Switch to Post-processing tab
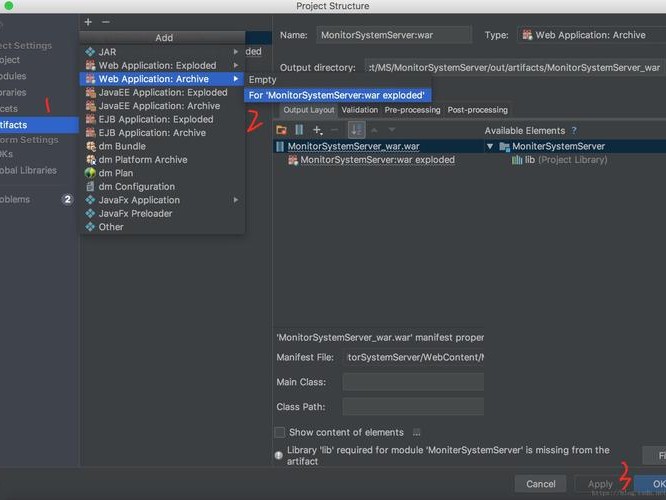Viewport: 666px width, 500px height. click(x=477, y=110)
